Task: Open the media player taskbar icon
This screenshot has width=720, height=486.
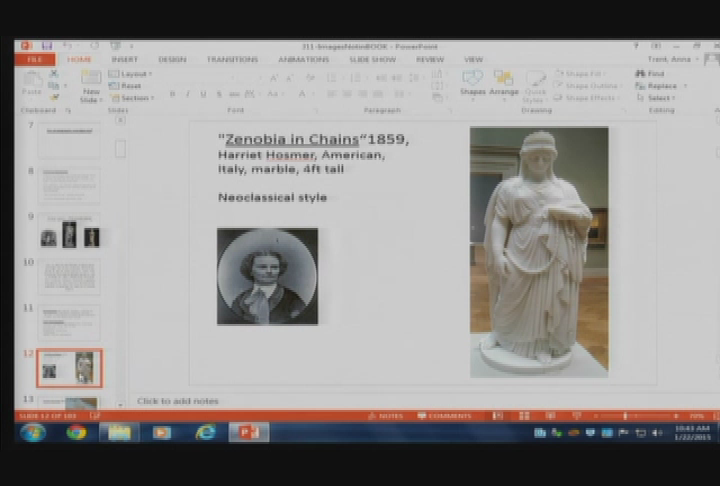Action: [x=162, y=432]
